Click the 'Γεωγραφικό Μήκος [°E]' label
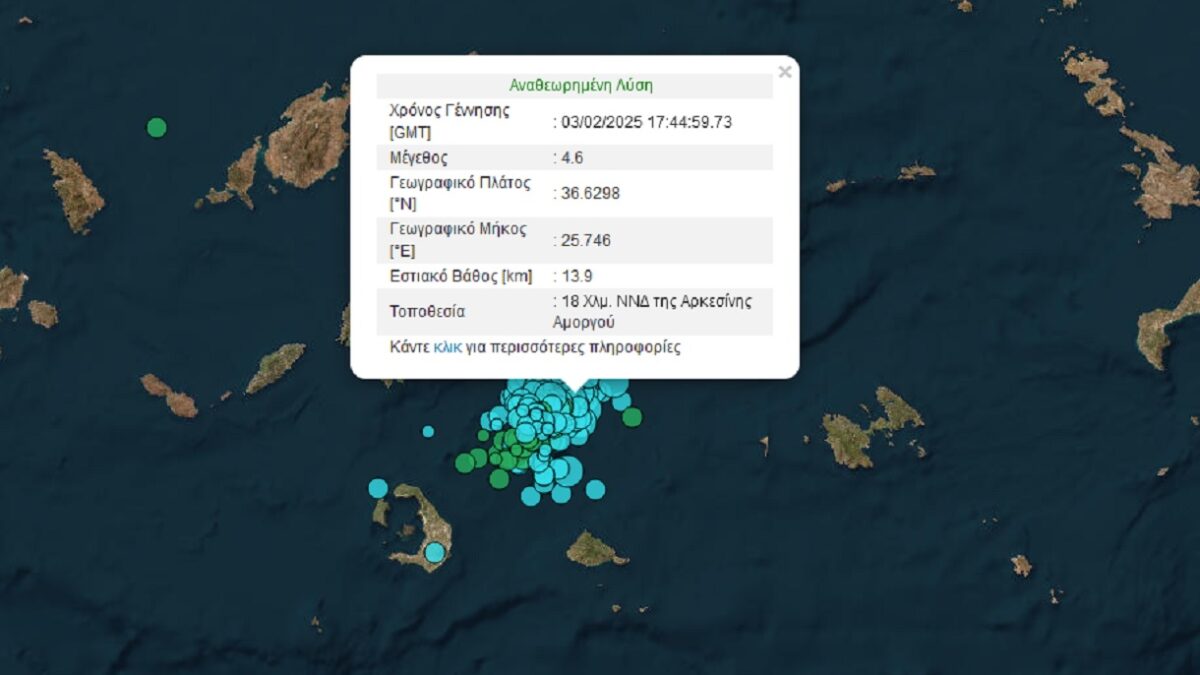The width and height of the screenshot is (1200, 675). [x=458, y=240]
